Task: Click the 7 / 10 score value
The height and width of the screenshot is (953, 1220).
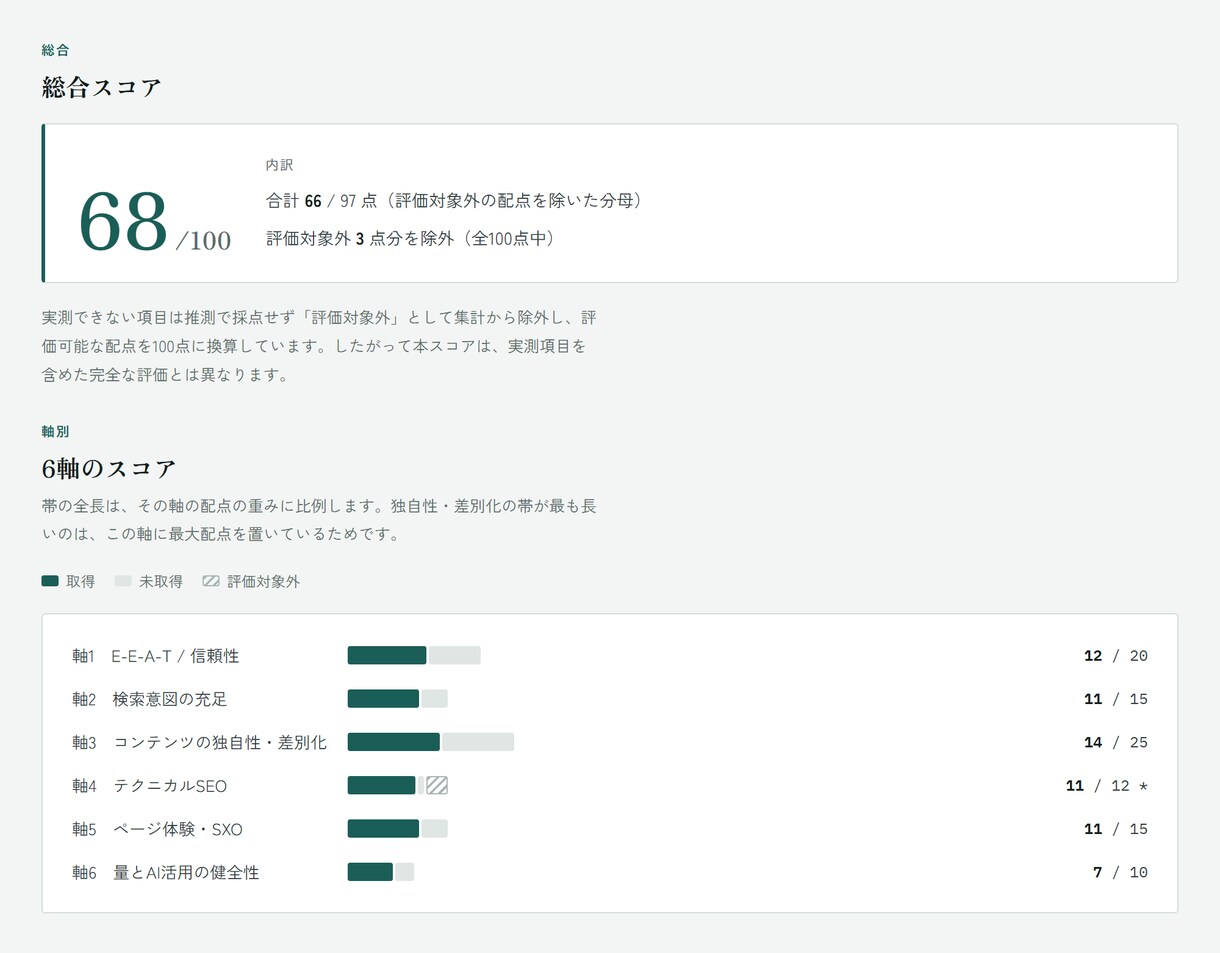Action: pyautogui.click(x=1121, y=873)
